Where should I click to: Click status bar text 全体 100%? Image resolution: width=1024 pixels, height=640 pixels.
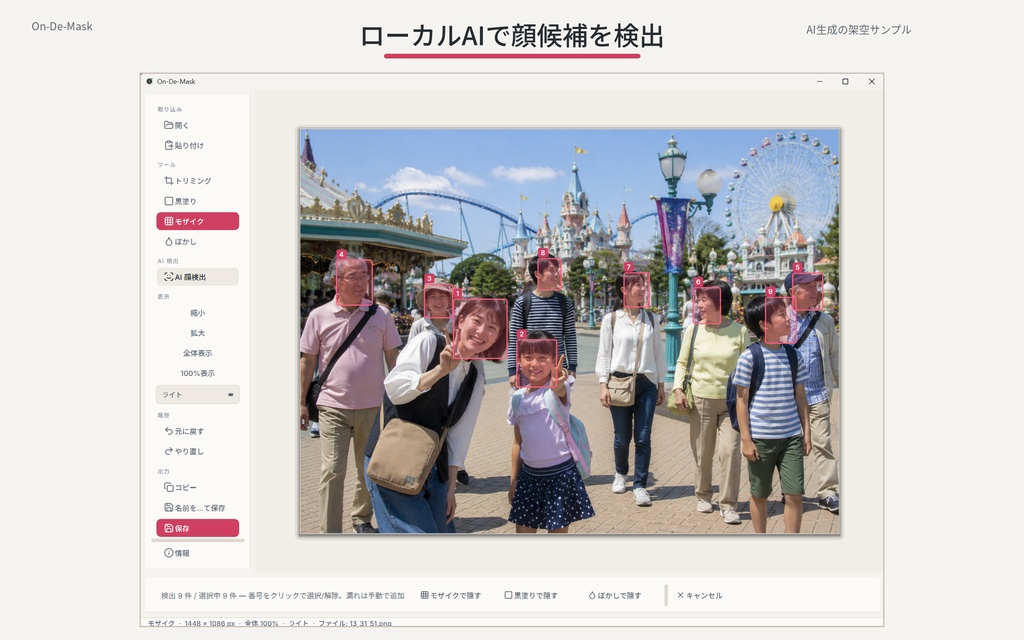(261, 623)
